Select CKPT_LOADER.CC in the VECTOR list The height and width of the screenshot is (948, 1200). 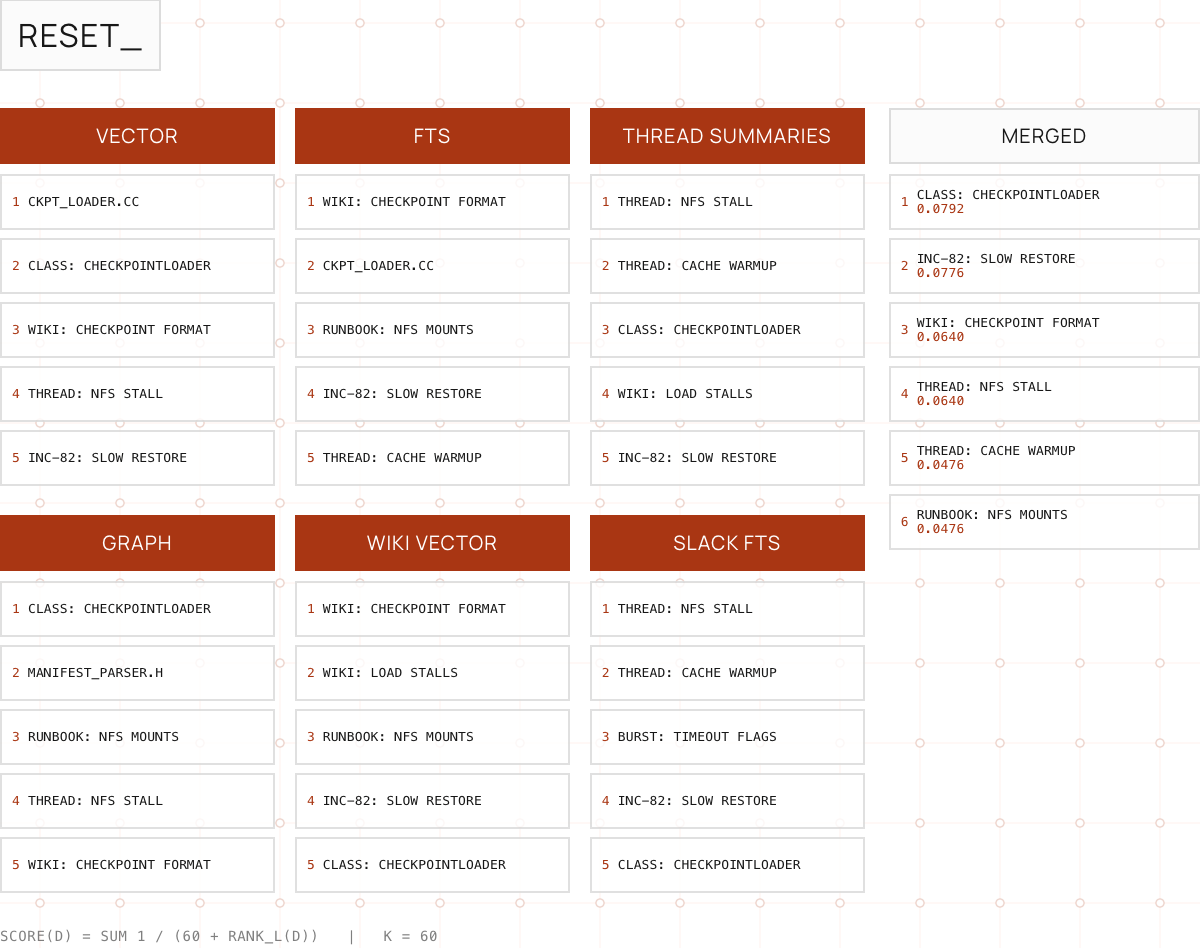click(137, 202)
